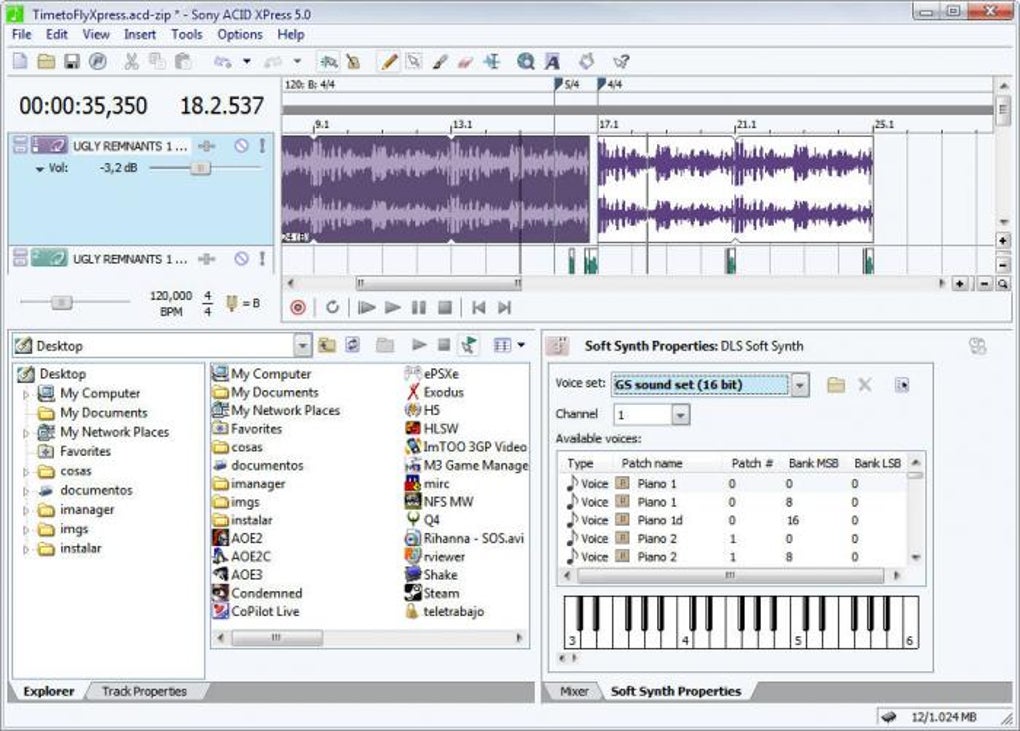Solo the second UGLY REMNANTS track

[262, 258]
